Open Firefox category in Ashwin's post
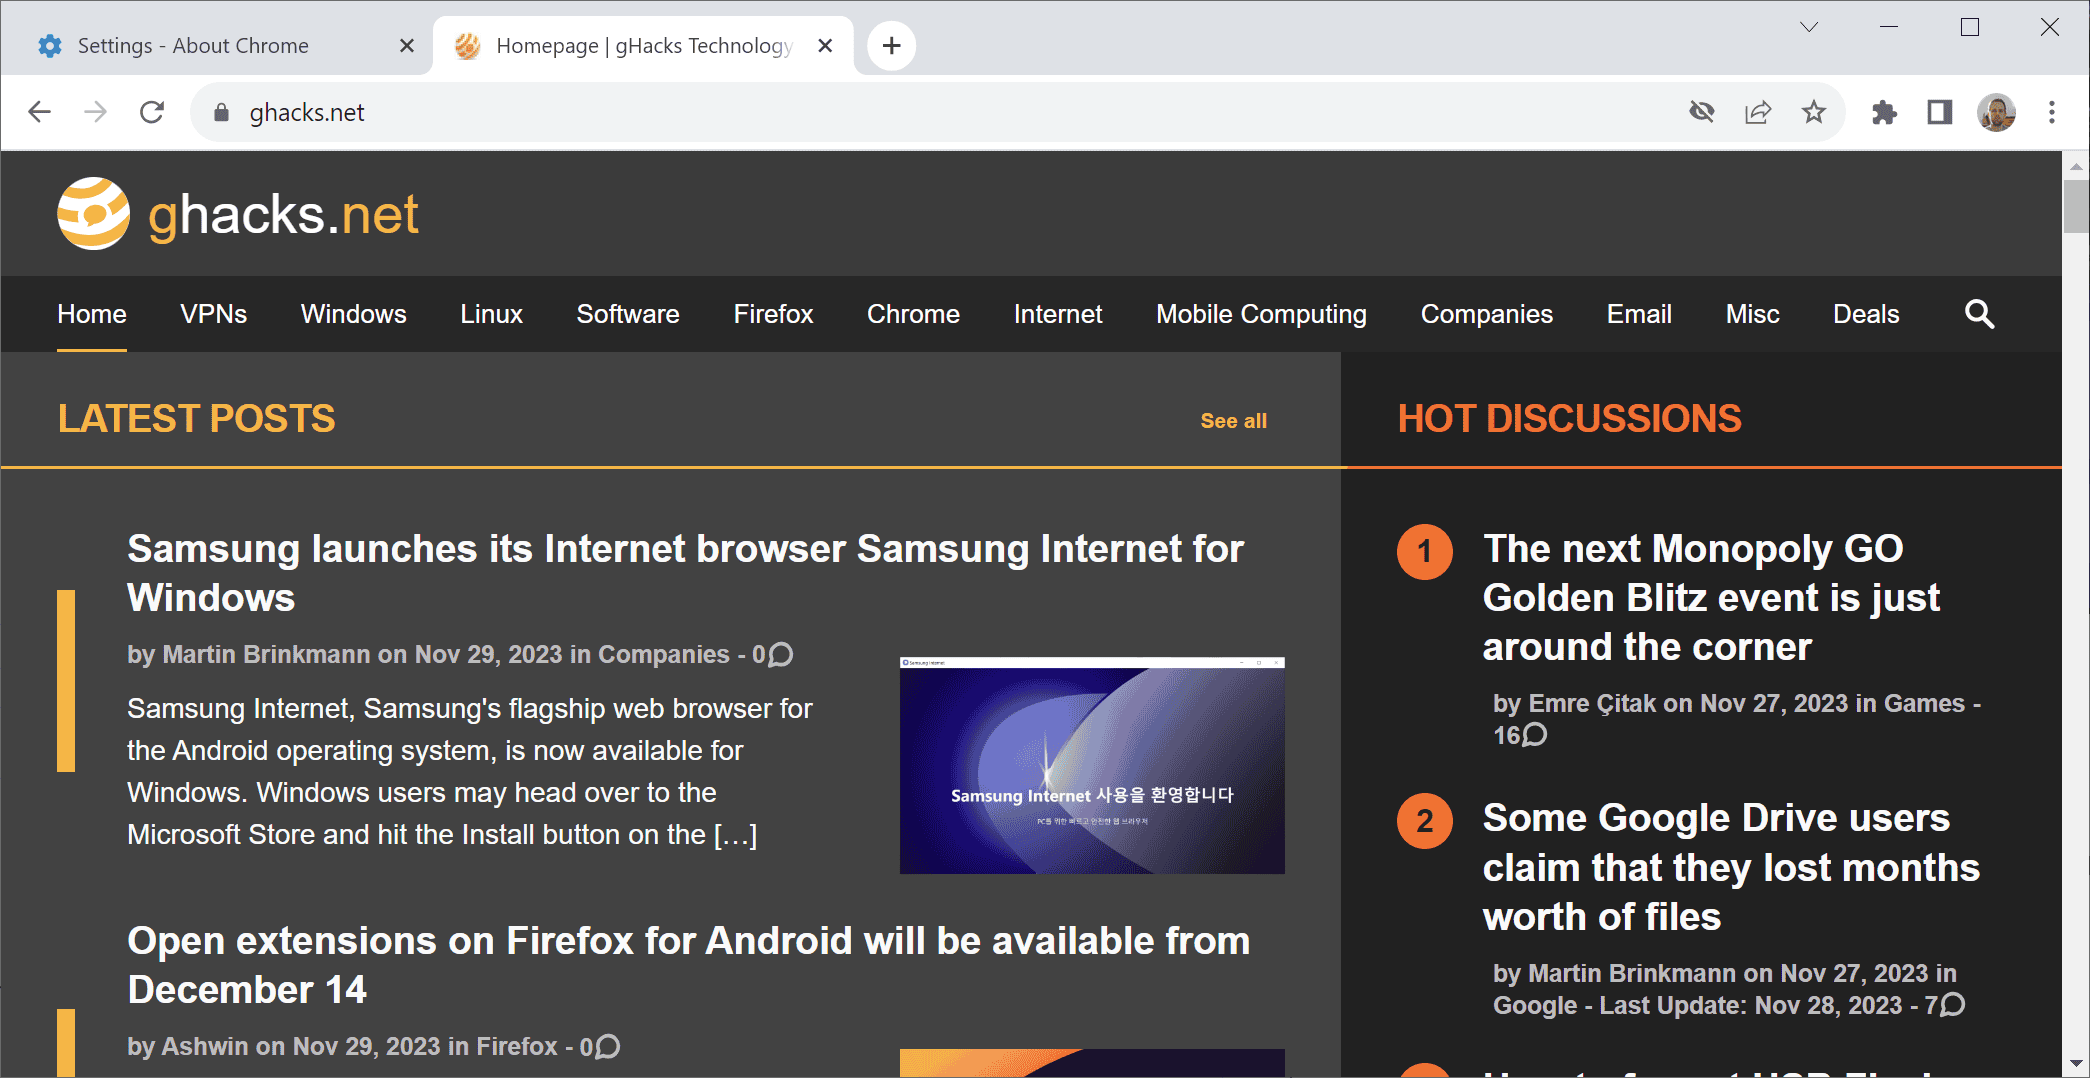 [x=517, y=1046]
